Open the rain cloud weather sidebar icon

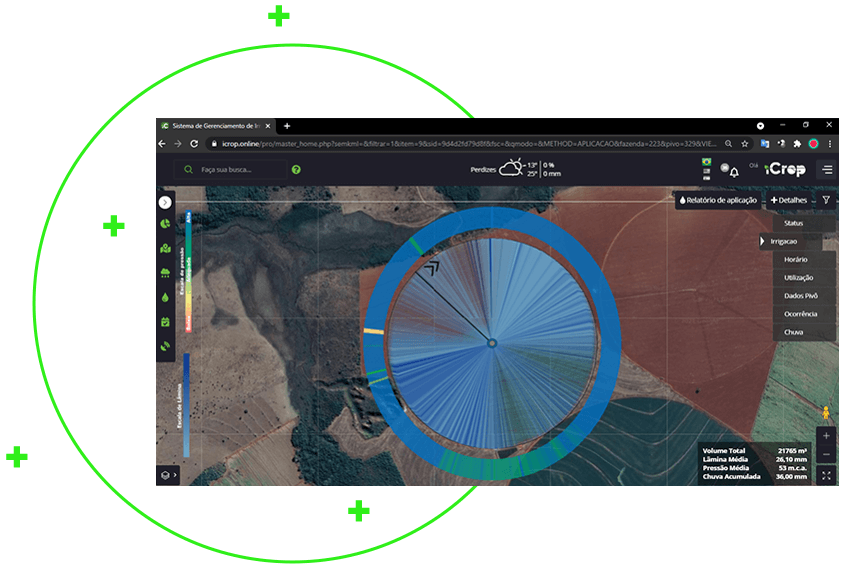tap(165, 272)
